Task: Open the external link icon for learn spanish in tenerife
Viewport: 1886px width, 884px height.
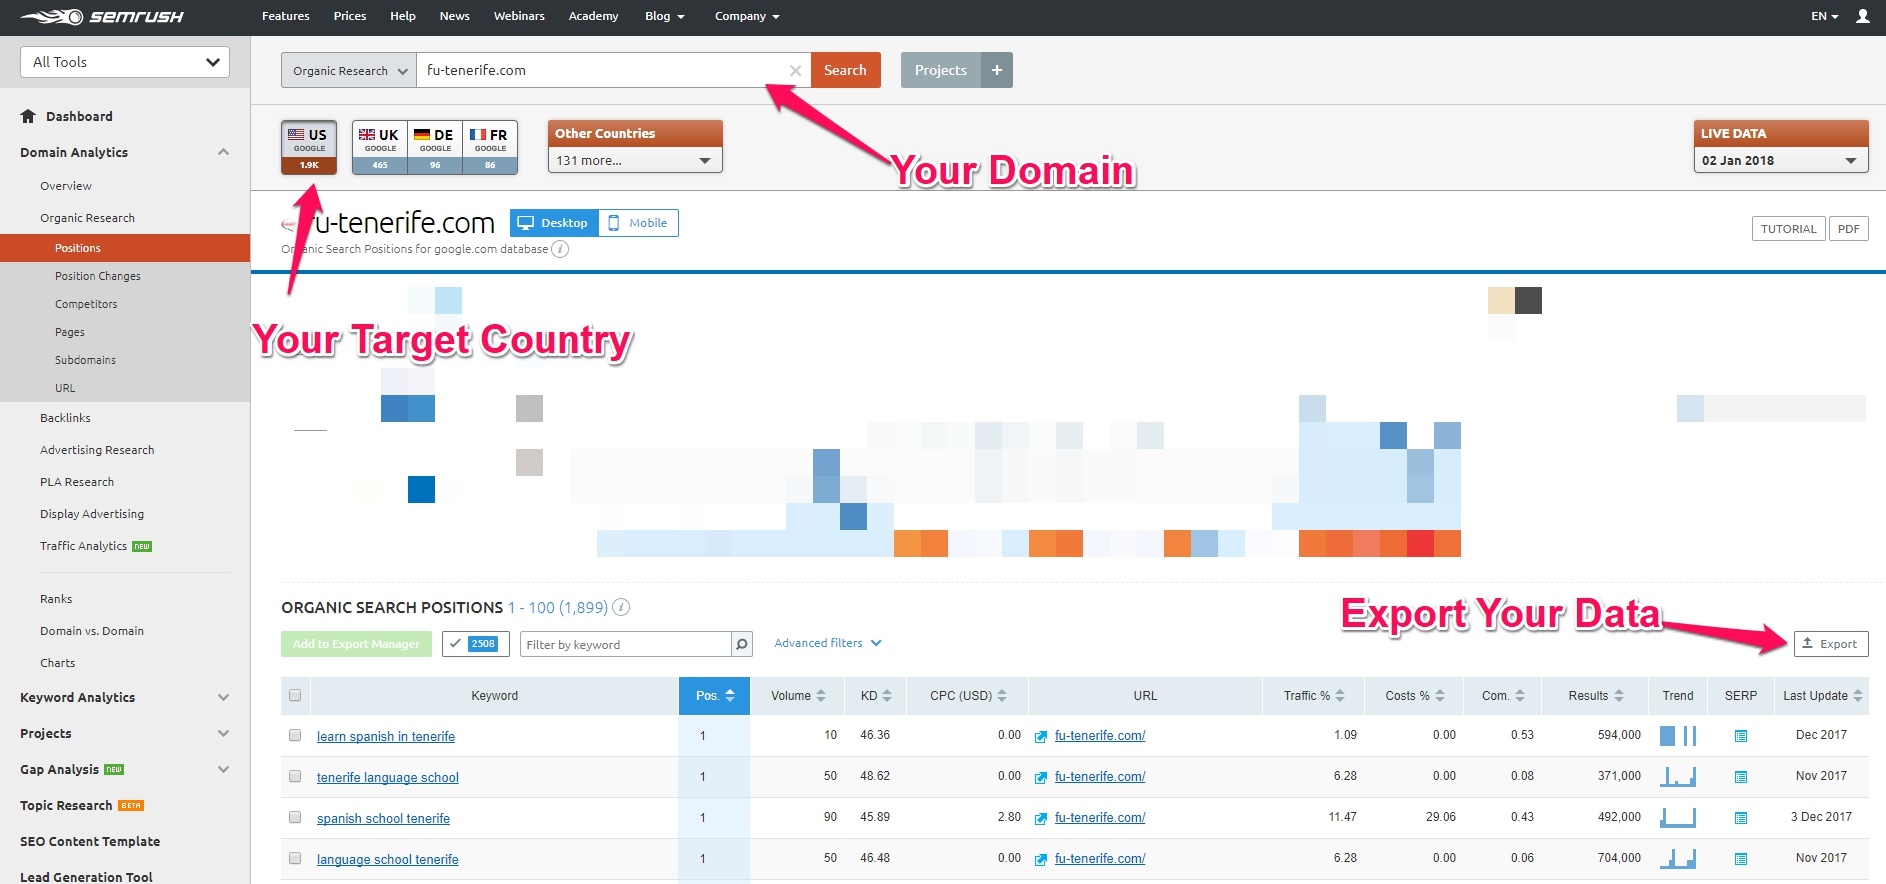Action: (x=1041, y=736)
